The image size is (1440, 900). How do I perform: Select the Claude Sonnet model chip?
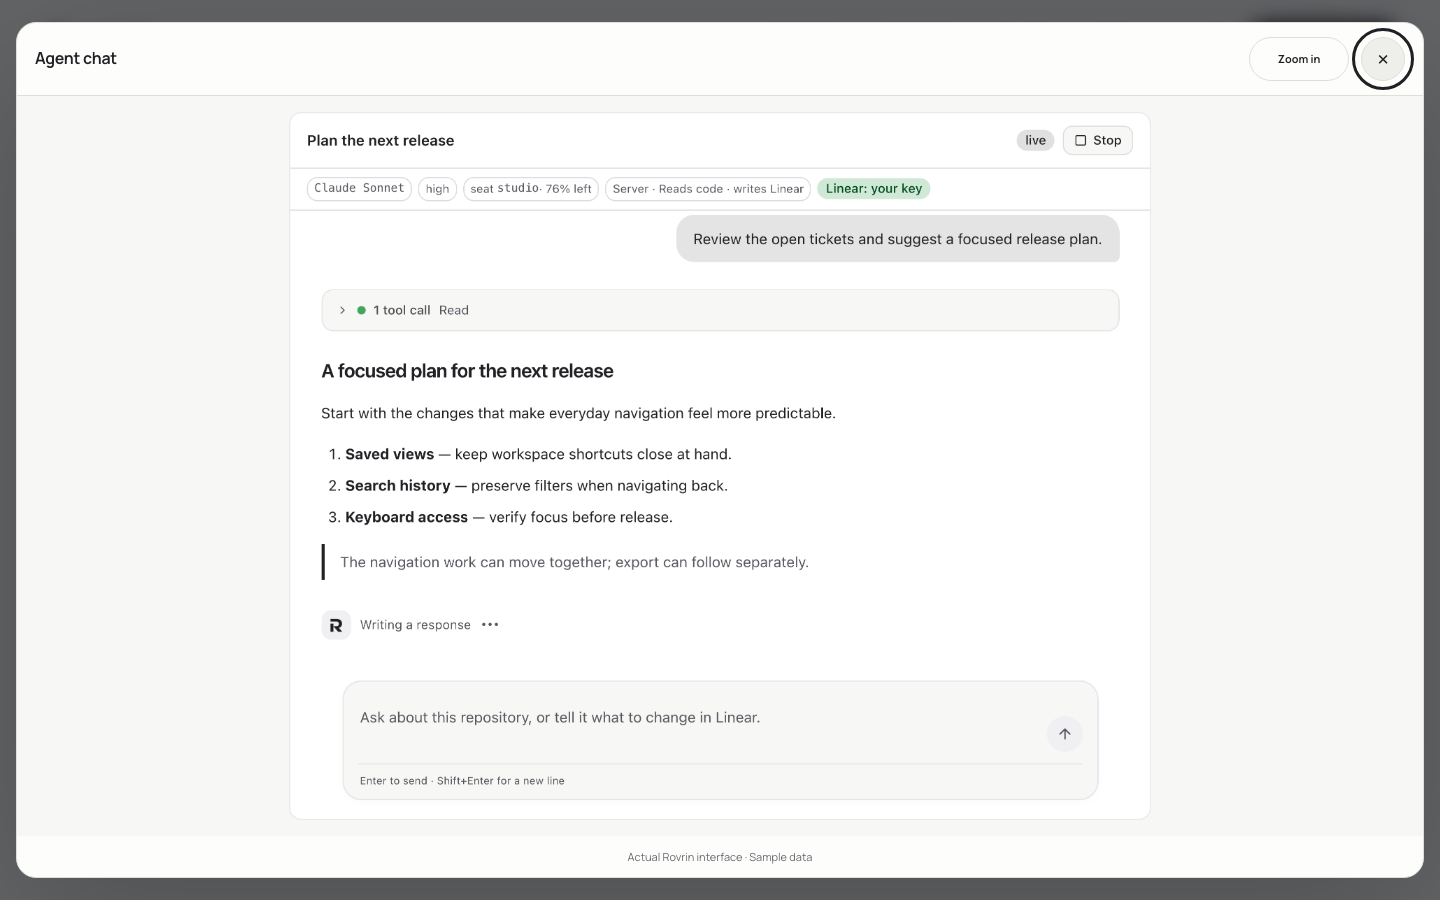click(359, 188)
